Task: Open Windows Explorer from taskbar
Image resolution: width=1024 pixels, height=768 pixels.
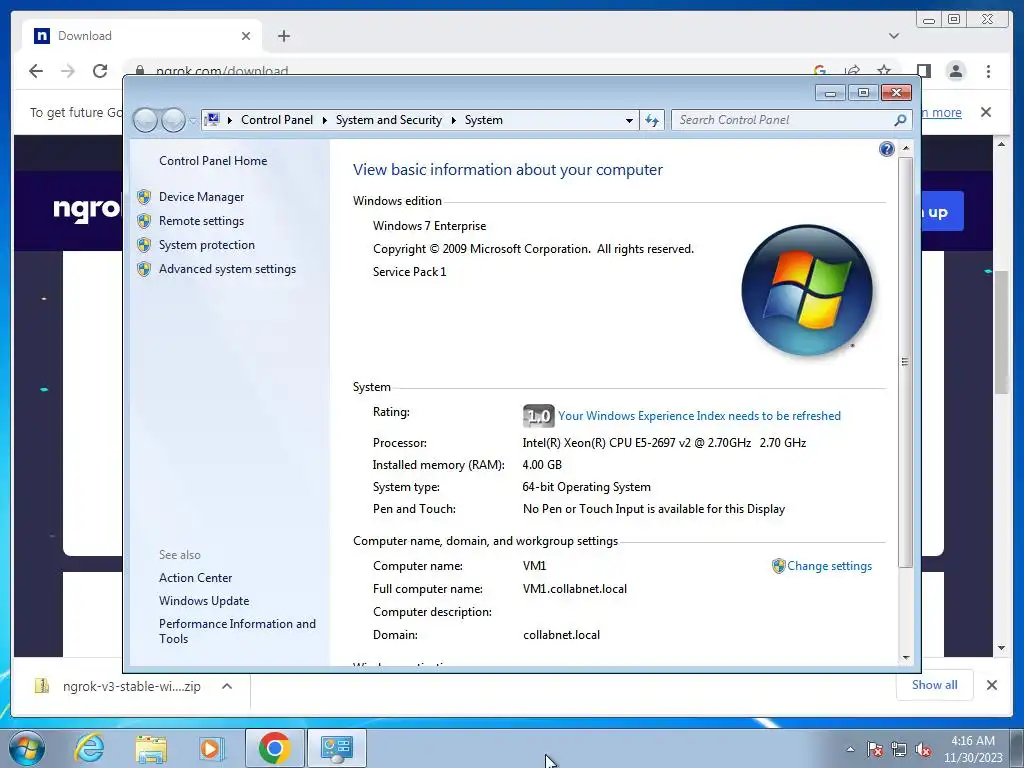Action: [151, 748]
